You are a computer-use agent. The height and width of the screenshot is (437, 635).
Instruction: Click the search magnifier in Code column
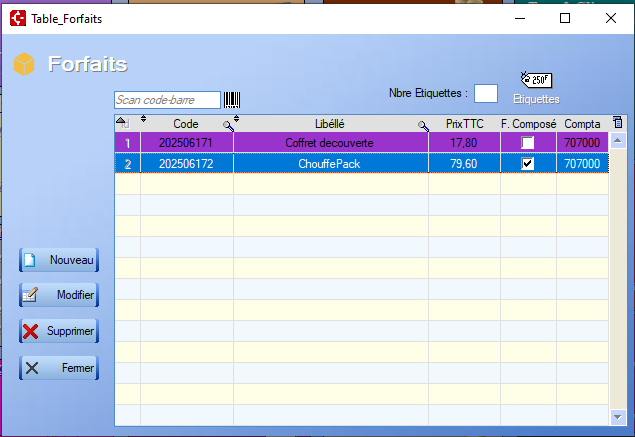[x=228, y=125]
